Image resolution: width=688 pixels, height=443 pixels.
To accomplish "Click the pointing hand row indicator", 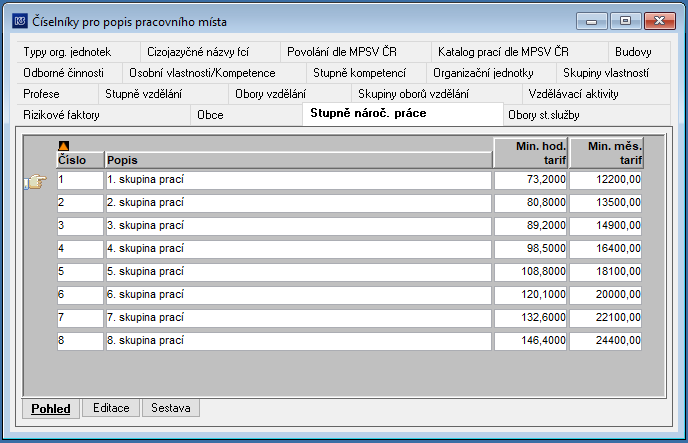I will click(x=36, y=181).
